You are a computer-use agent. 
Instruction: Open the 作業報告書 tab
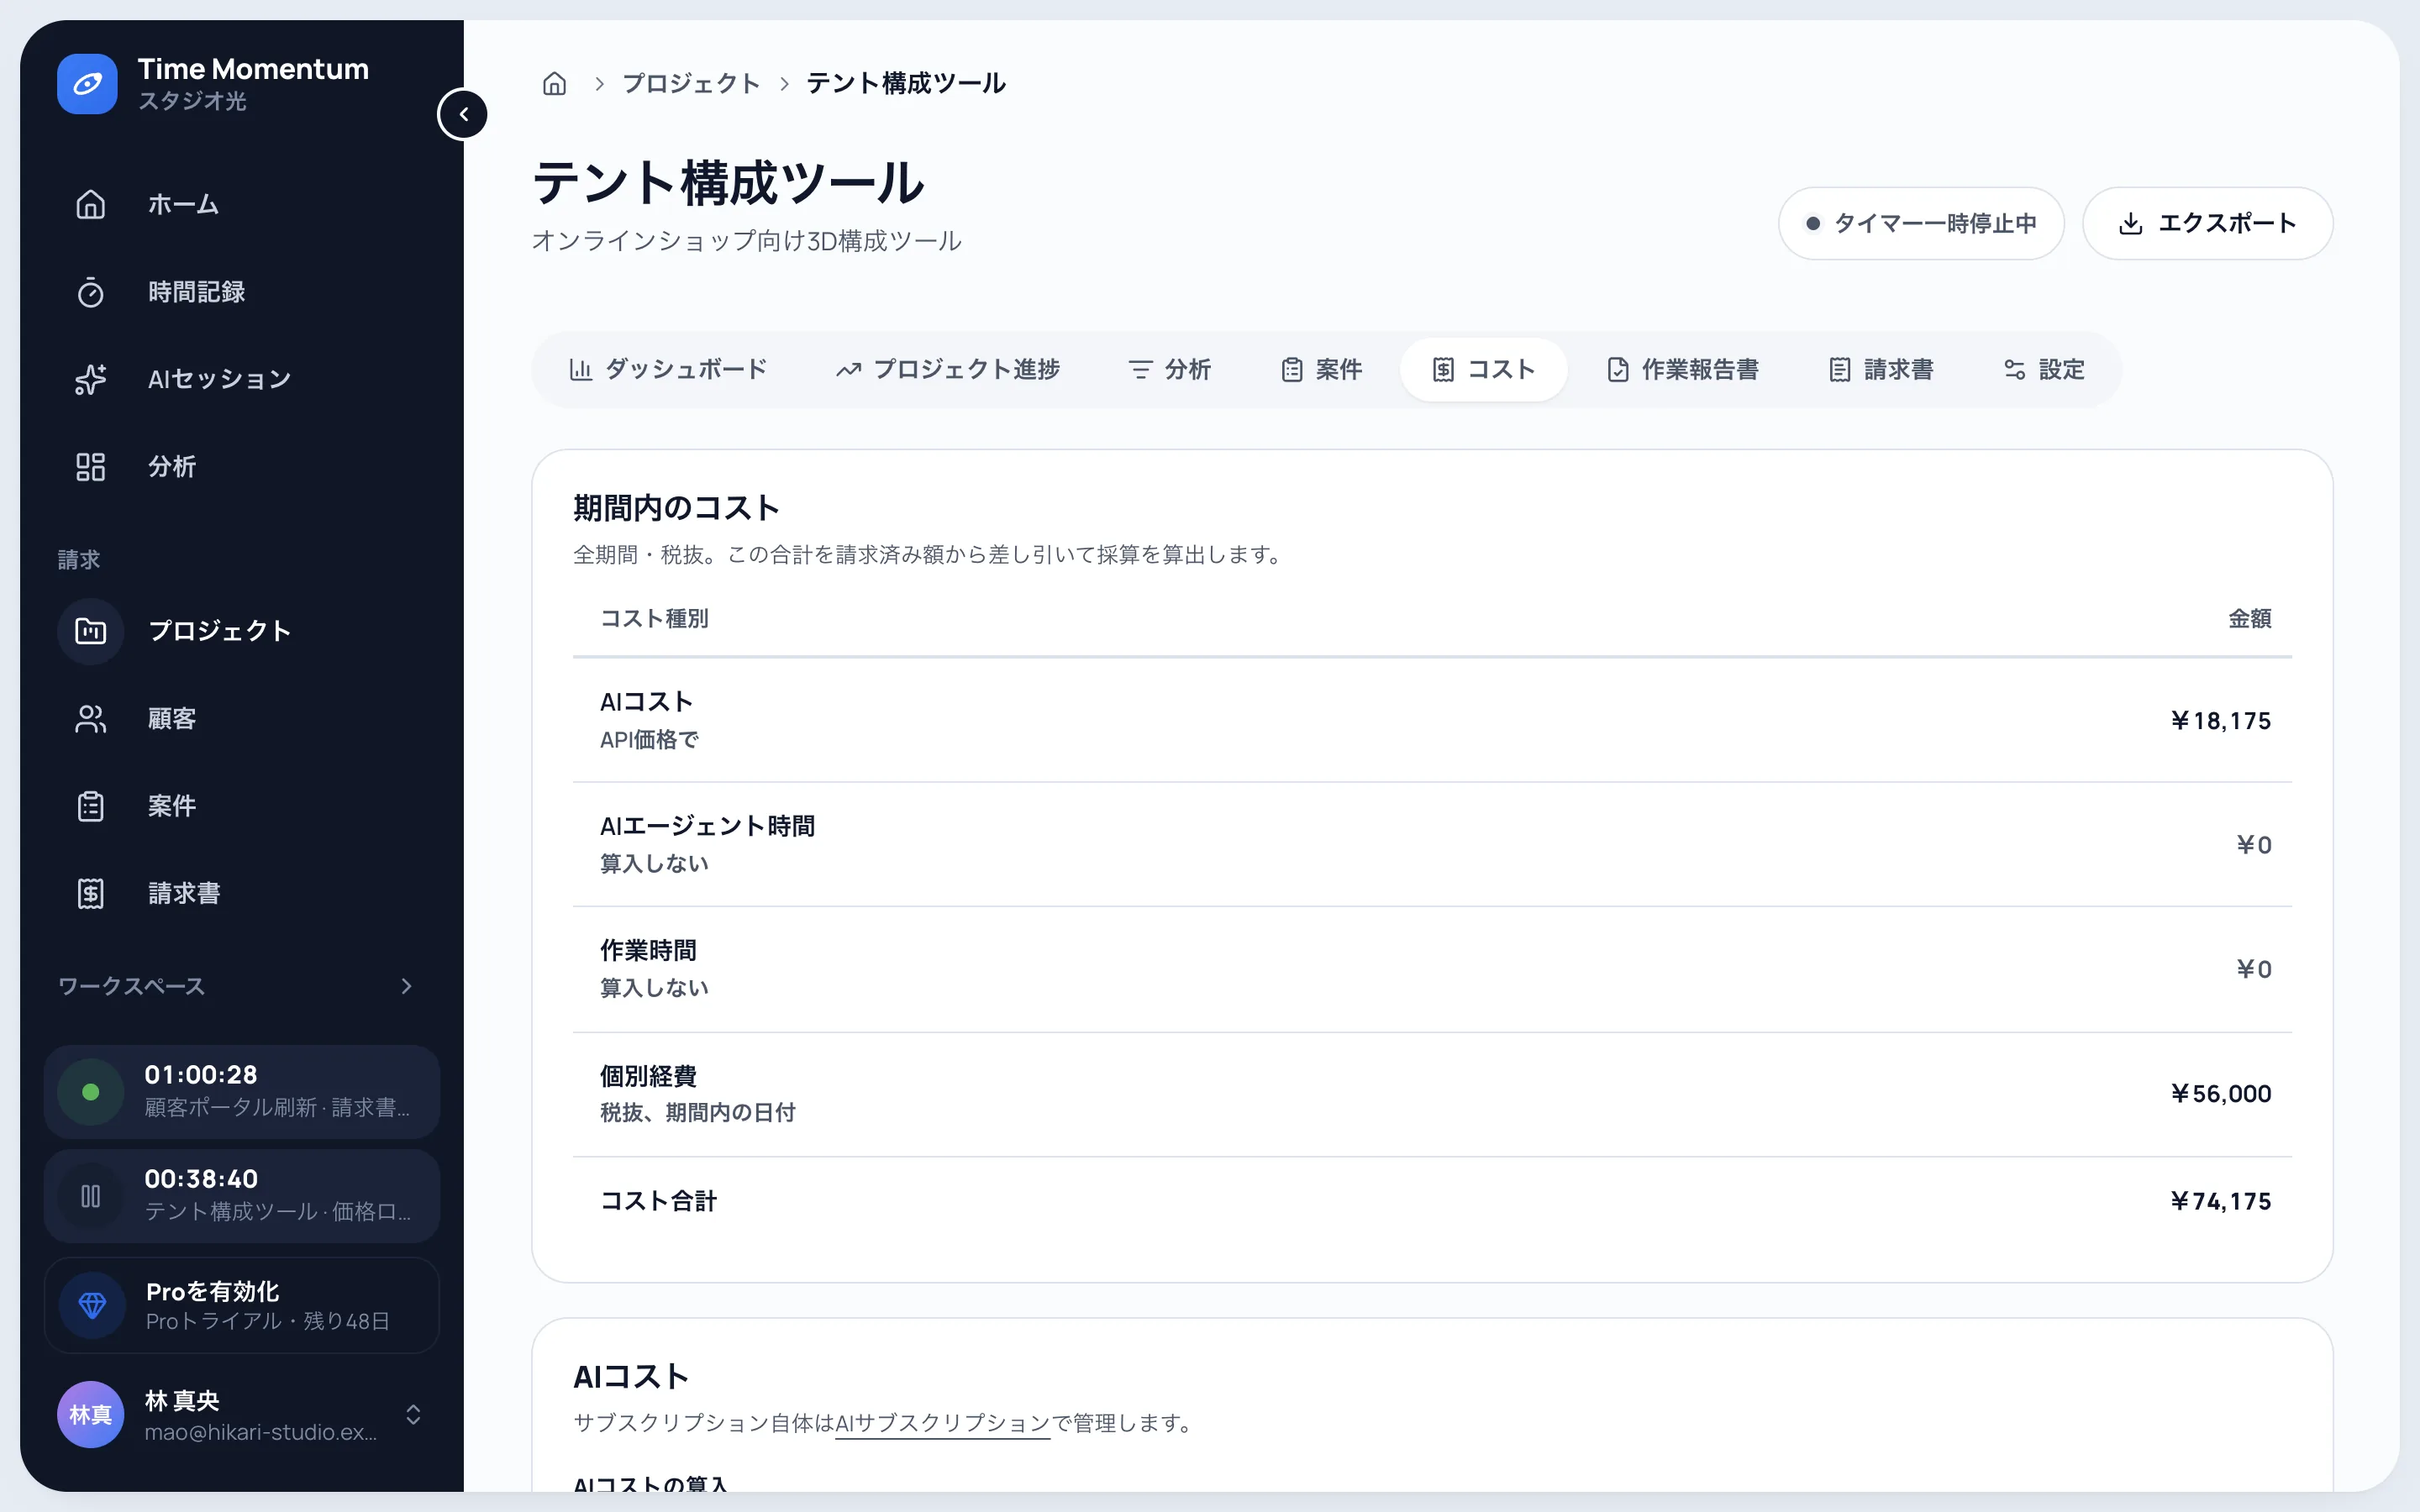coord(1683,370)
